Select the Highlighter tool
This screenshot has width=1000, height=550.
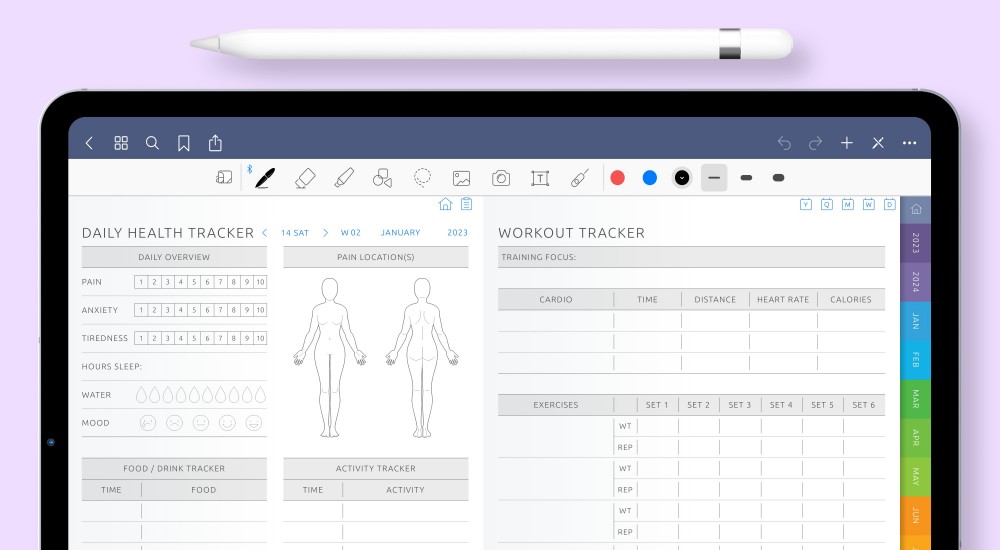344,178
